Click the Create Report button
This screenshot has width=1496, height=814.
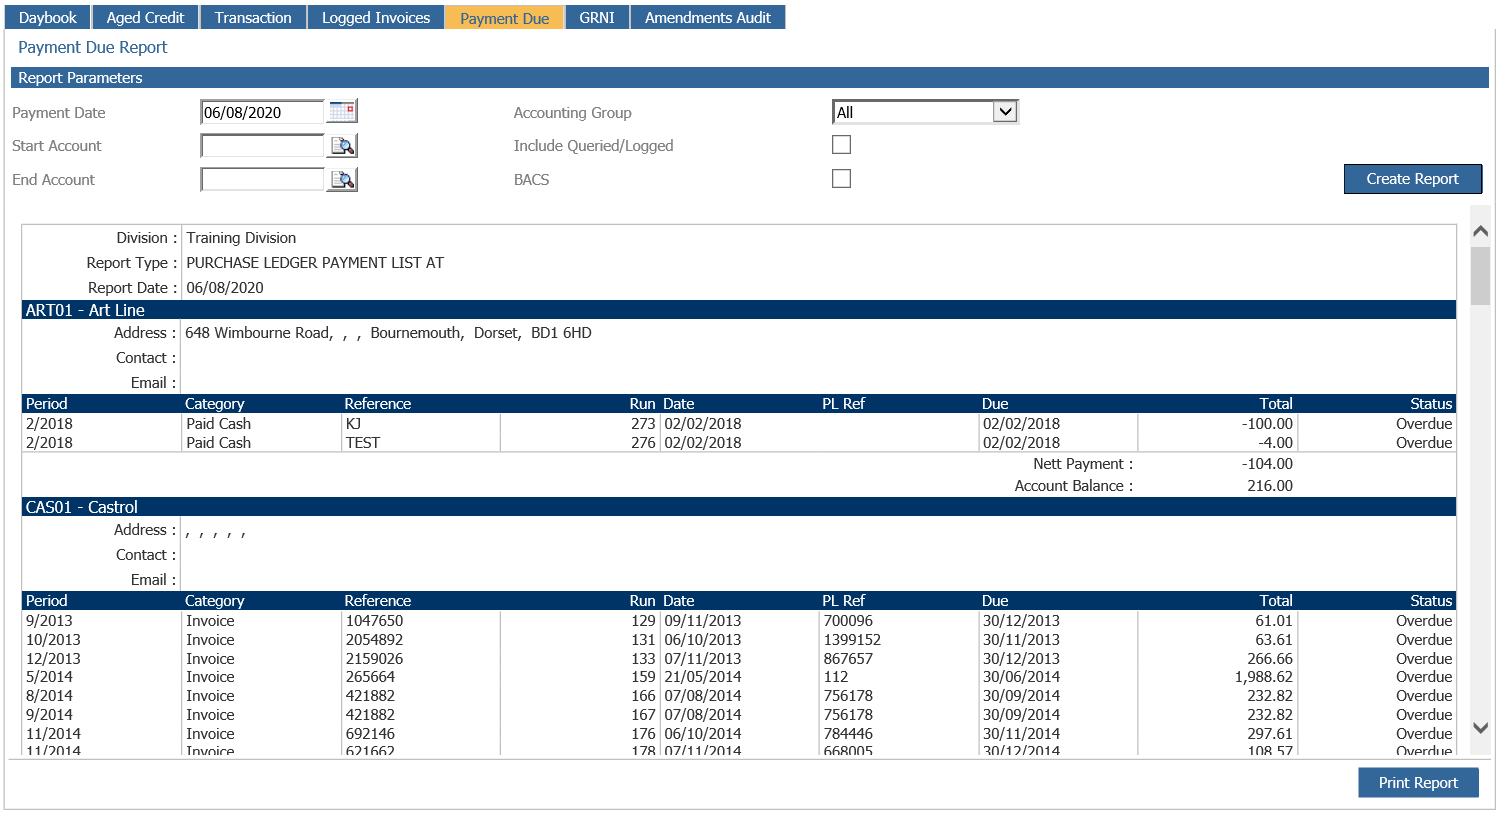1413,179
